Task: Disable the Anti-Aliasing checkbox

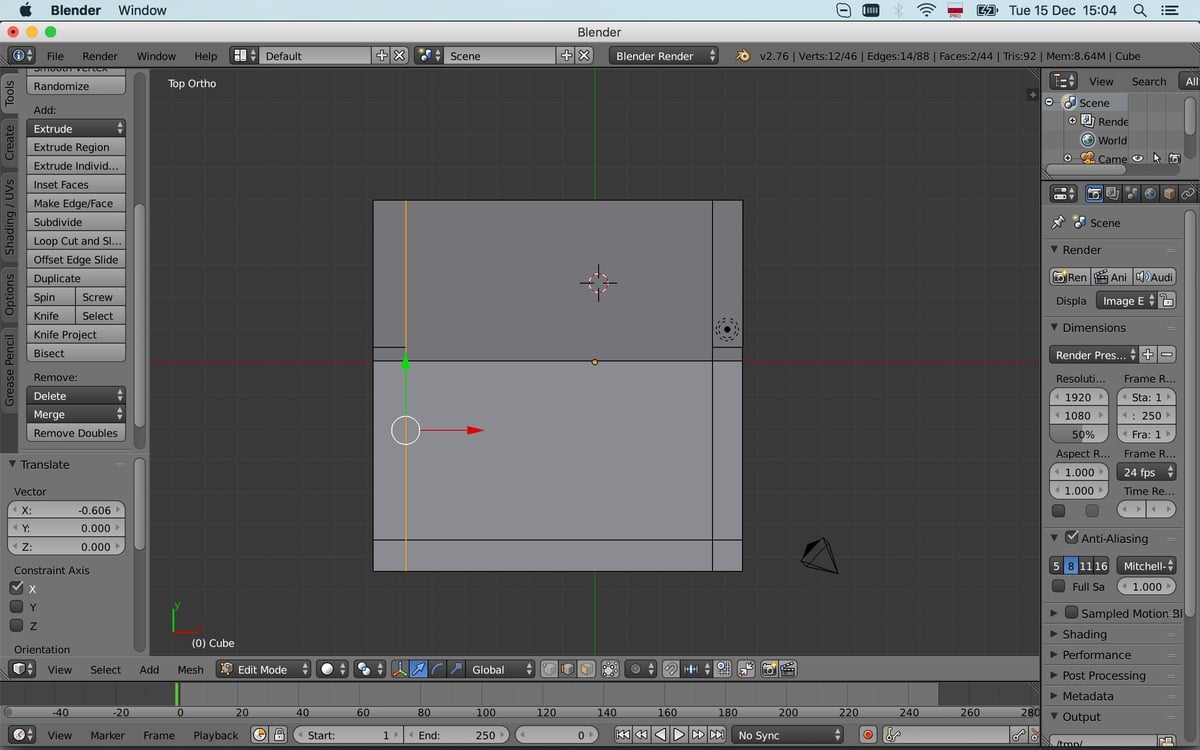Action: pyautogui.click(x=1071, y=538)
